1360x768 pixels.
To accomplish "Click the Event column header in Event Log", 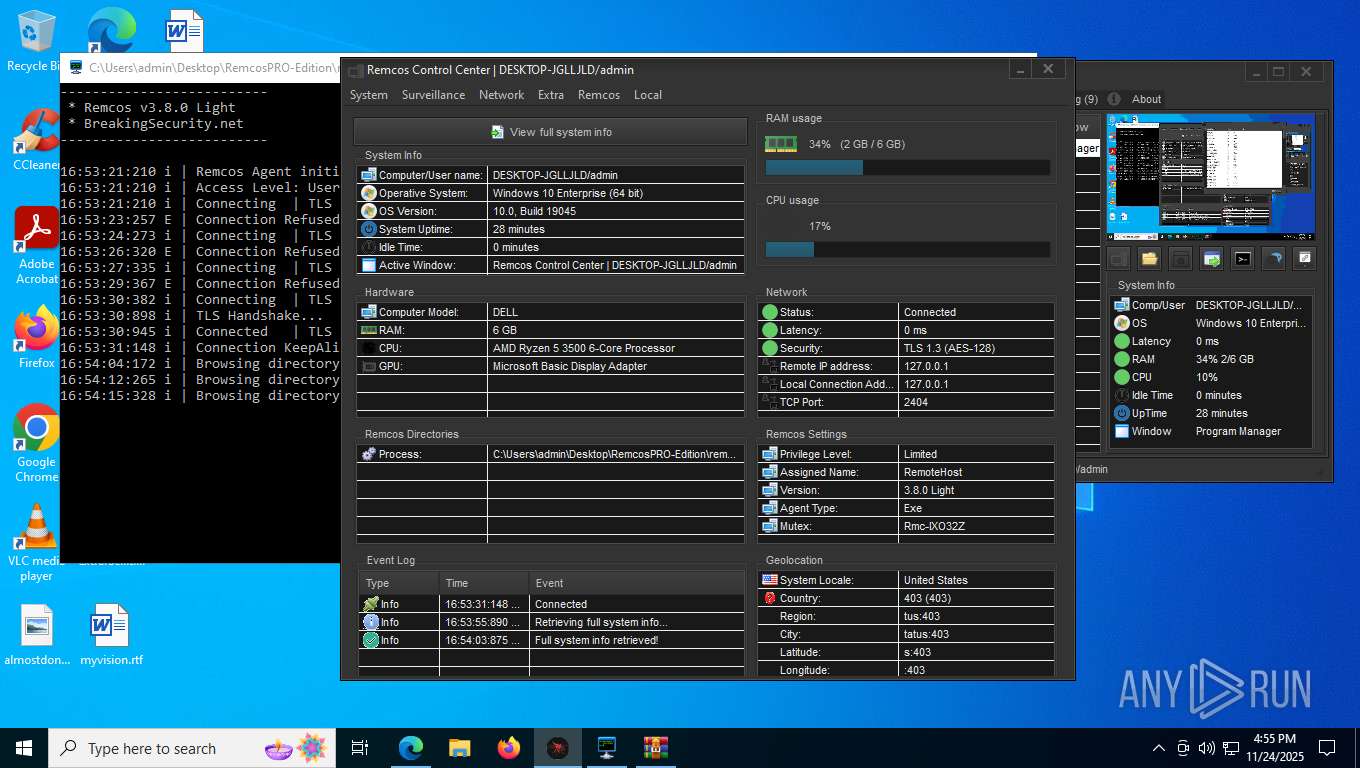I will [x=637, y=583].
